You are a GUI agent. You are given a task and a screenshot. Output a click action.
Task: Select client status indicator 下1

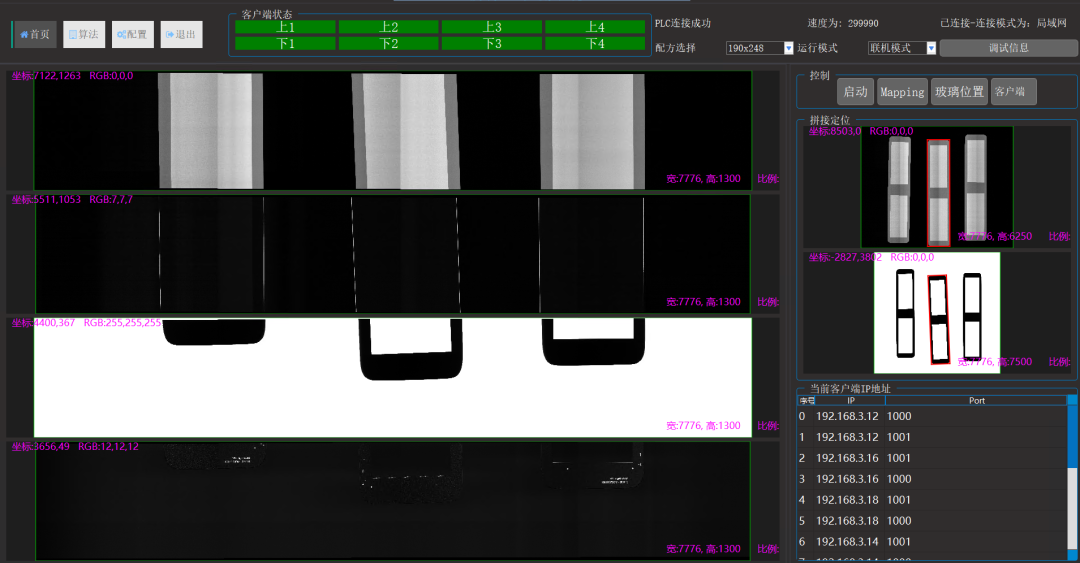285,43
